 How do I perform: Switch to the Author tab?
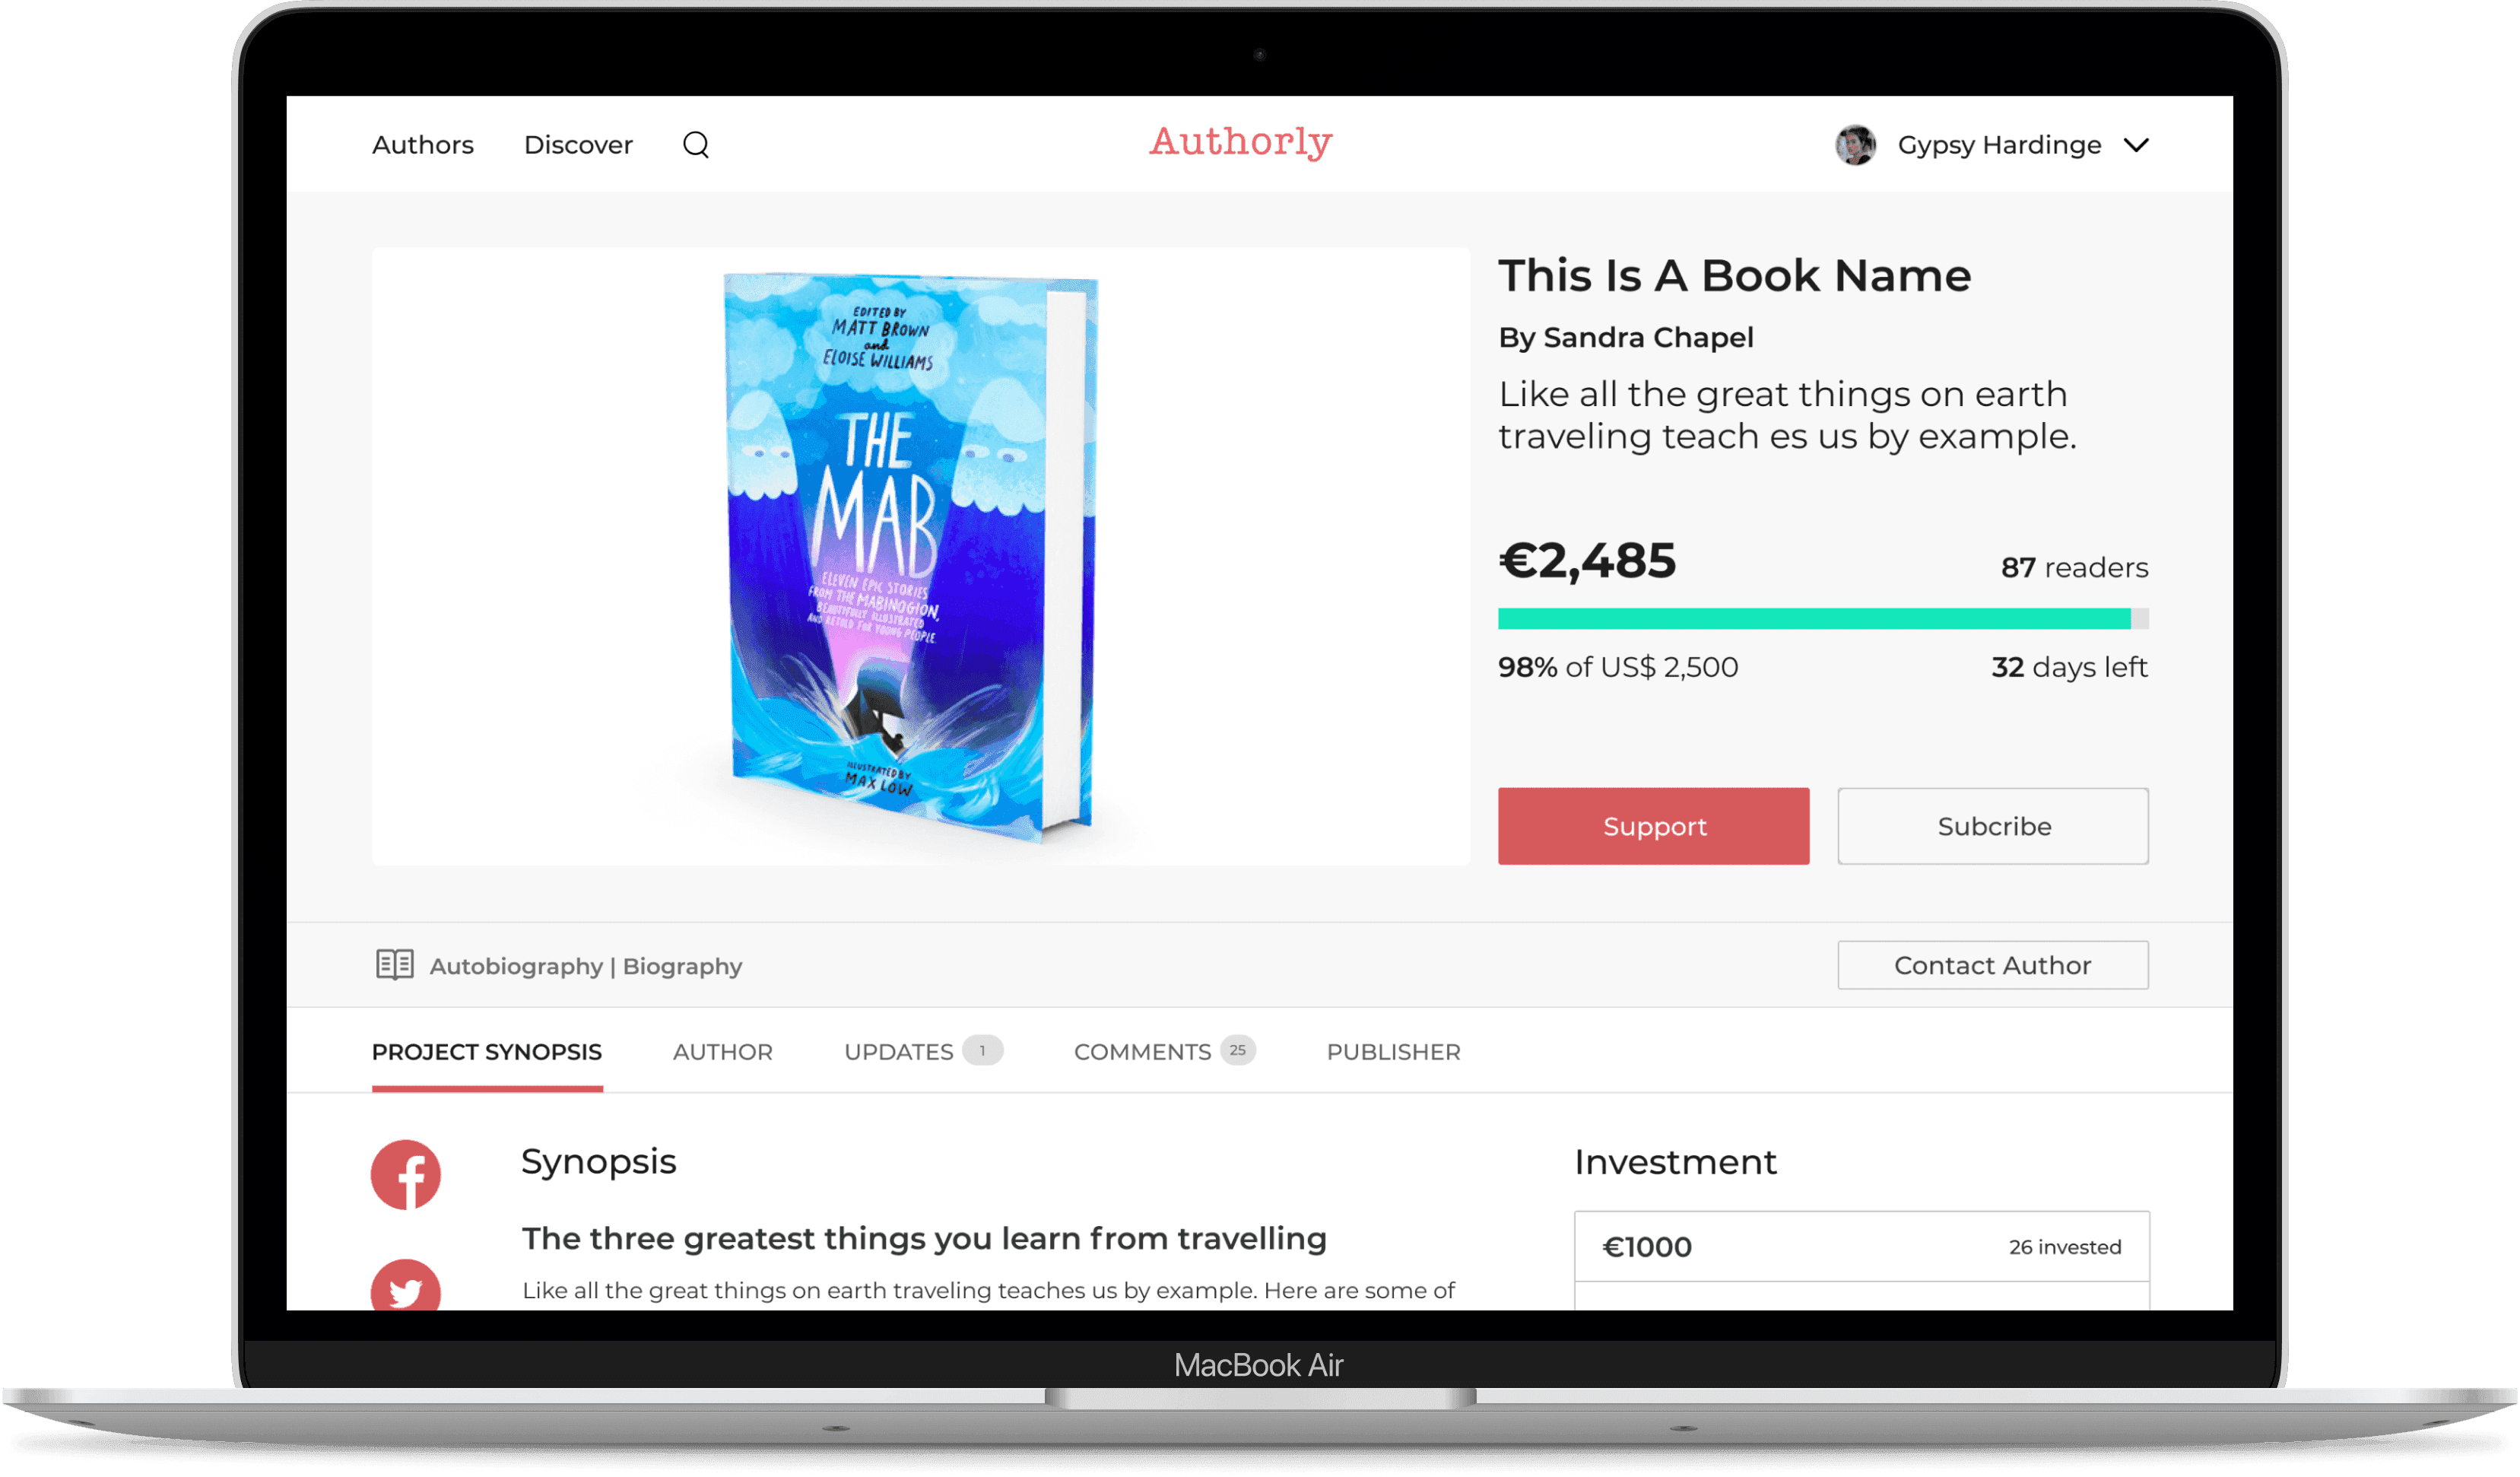point(723,1052)
